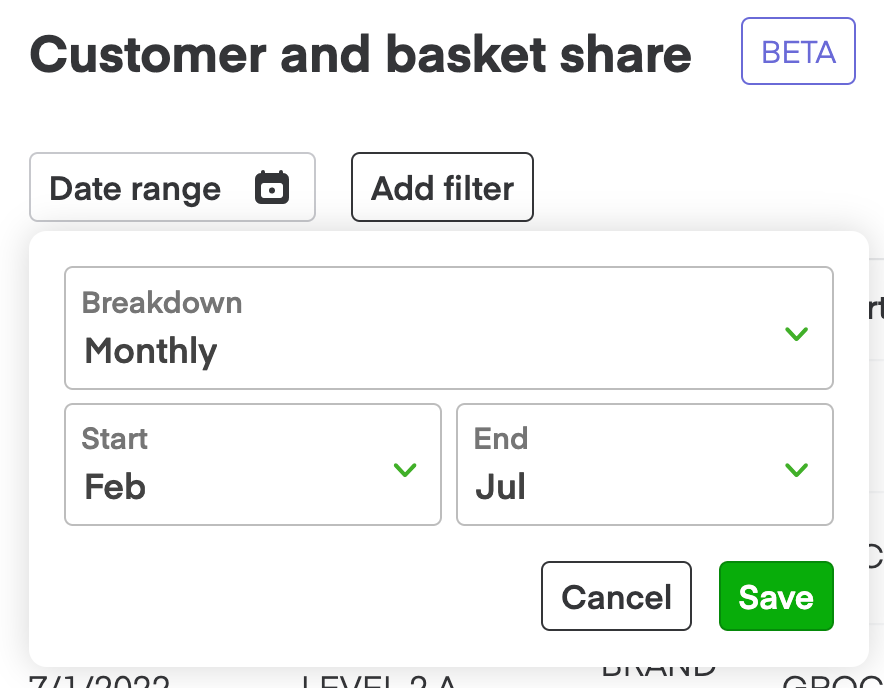Click the End field label
This screenshot has height=688, width=884.
pos(501,438)
